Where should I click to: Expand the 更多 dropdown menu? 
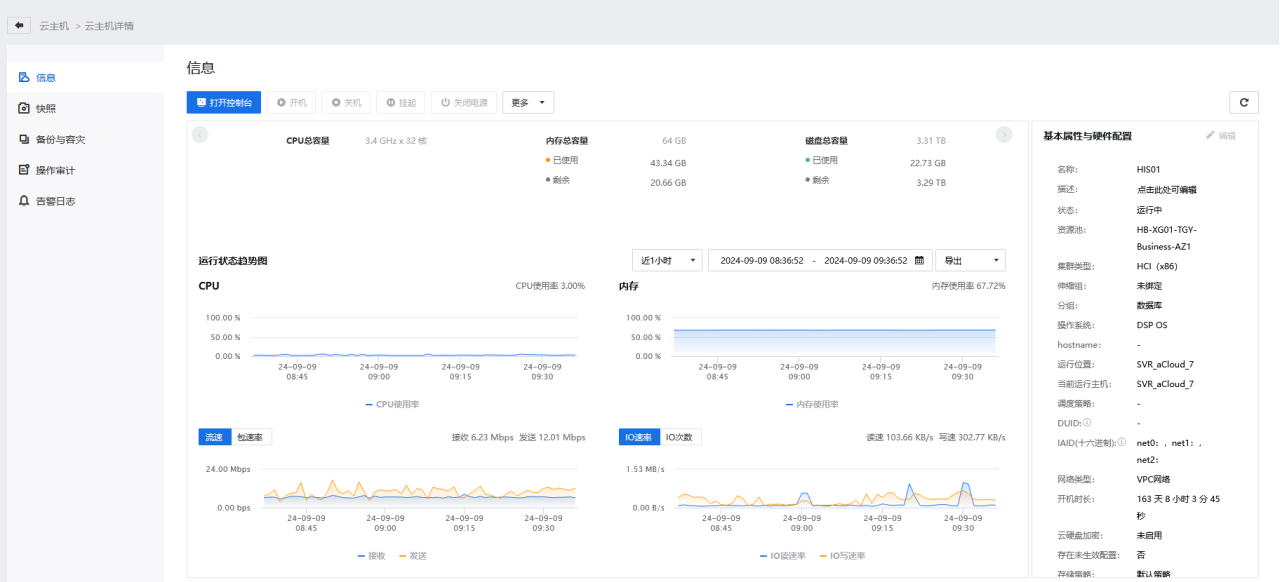point(527,102)
